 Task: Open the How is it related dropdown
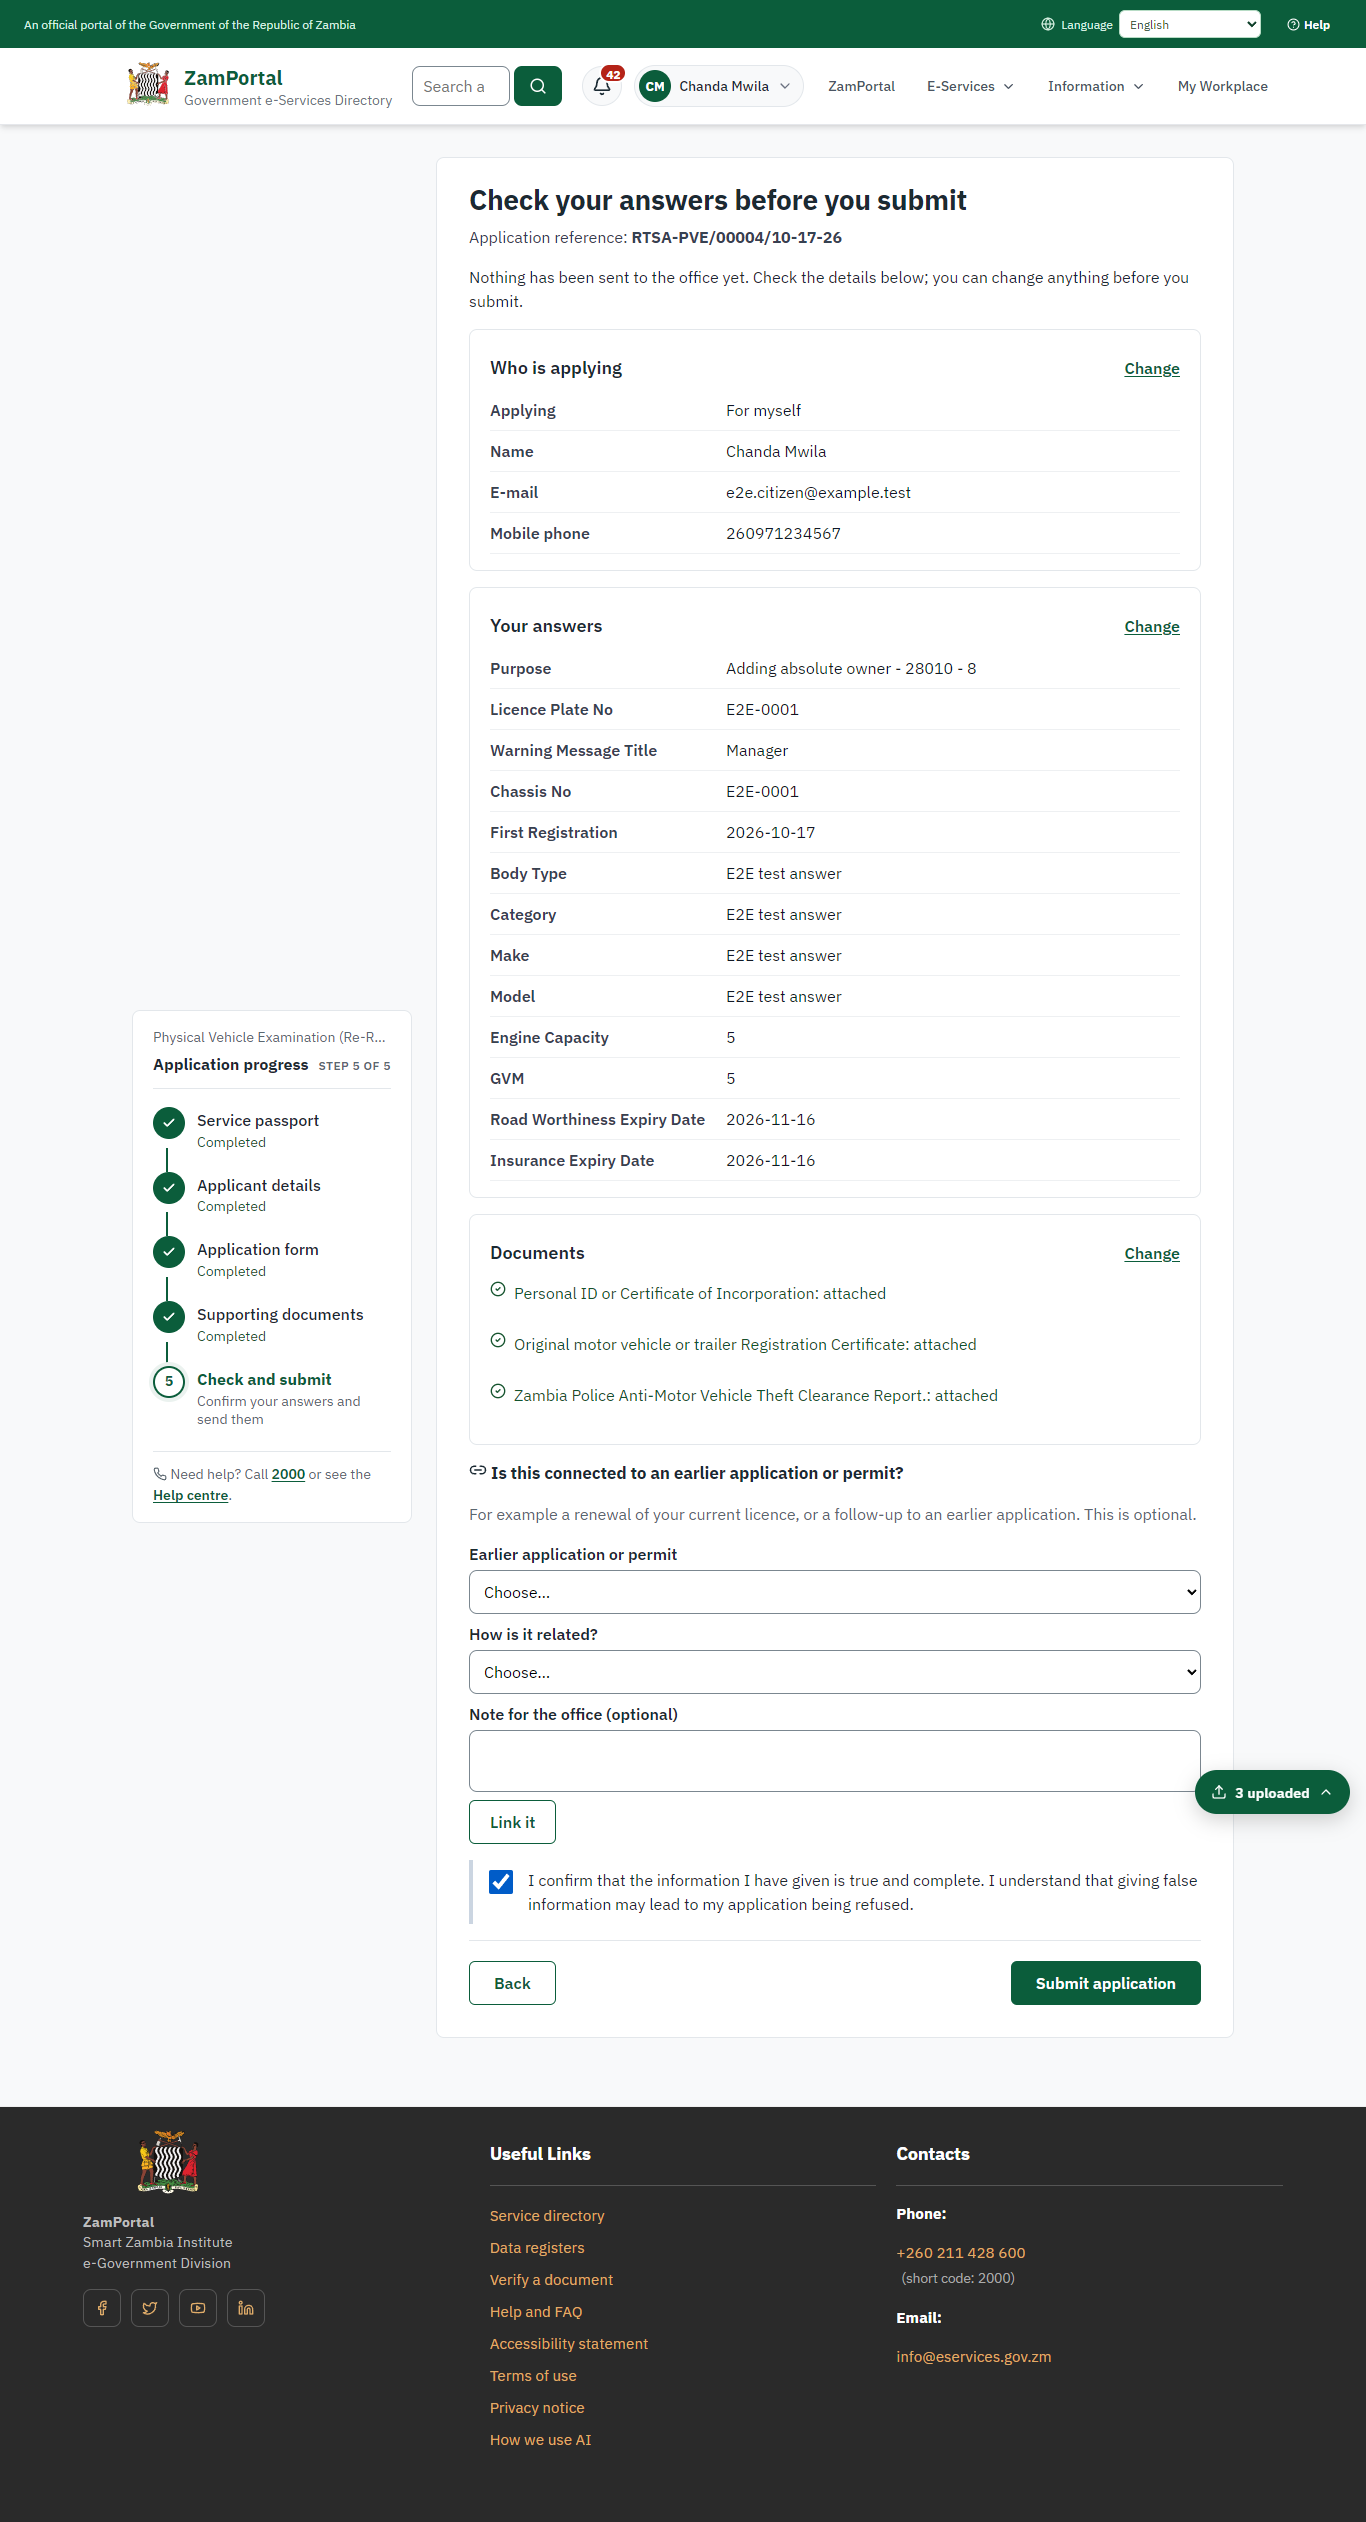tap(835, 1672)
